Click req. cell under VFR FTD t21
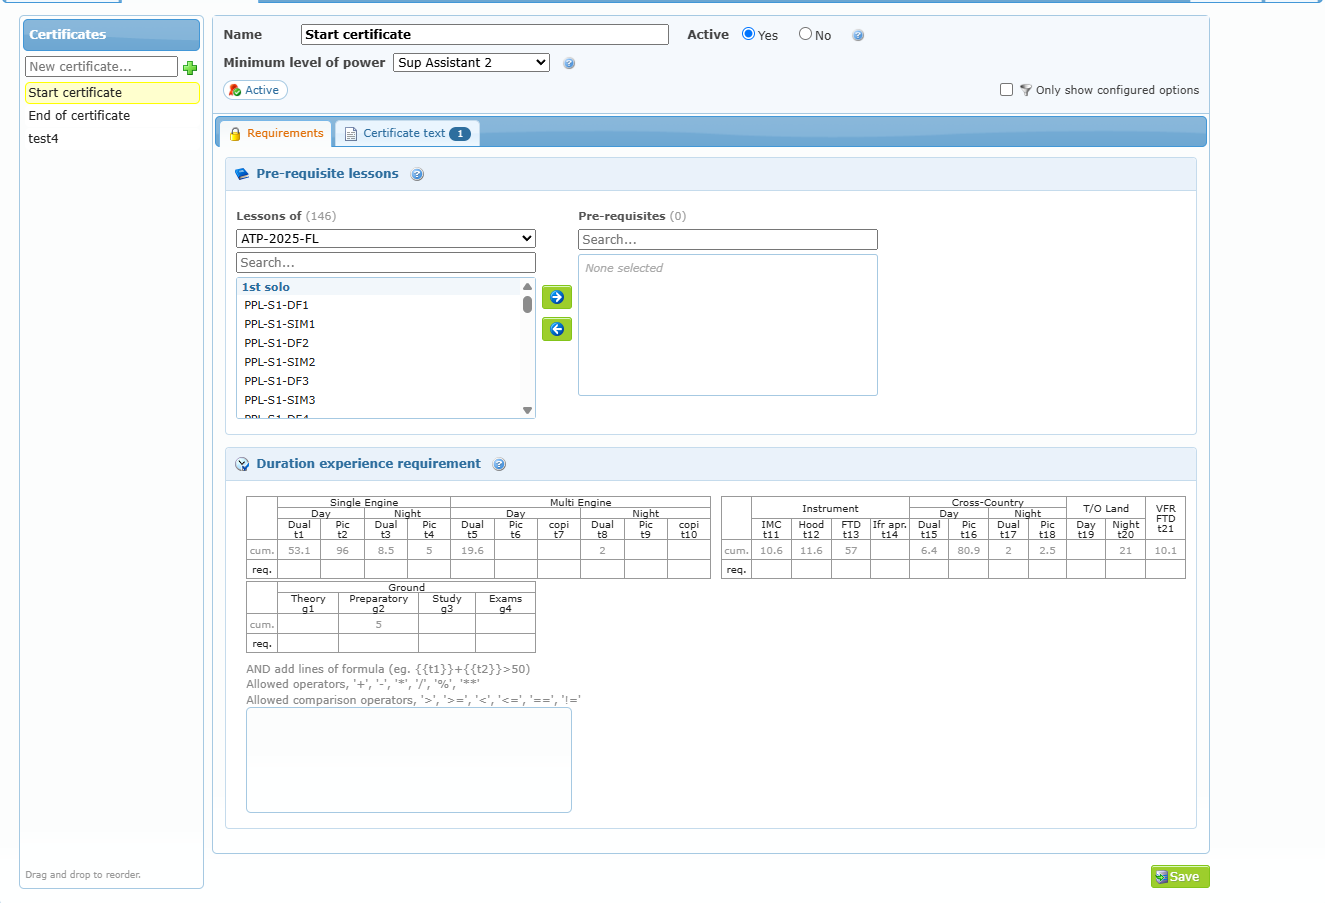Viewport: 1325px width, 903px height. tap(1165, 570)
